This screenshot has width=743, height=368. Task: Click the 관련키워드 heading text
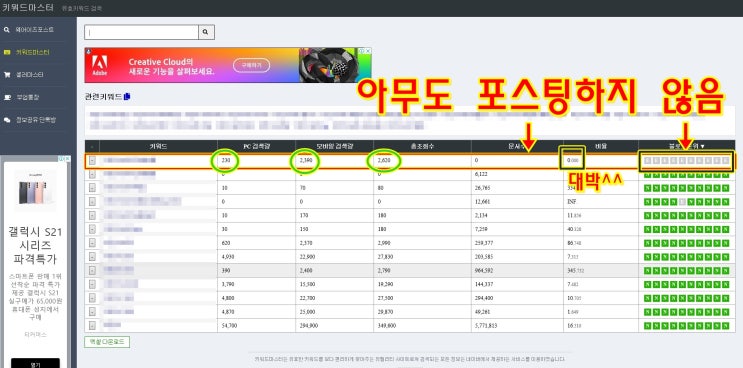point(103,97)
